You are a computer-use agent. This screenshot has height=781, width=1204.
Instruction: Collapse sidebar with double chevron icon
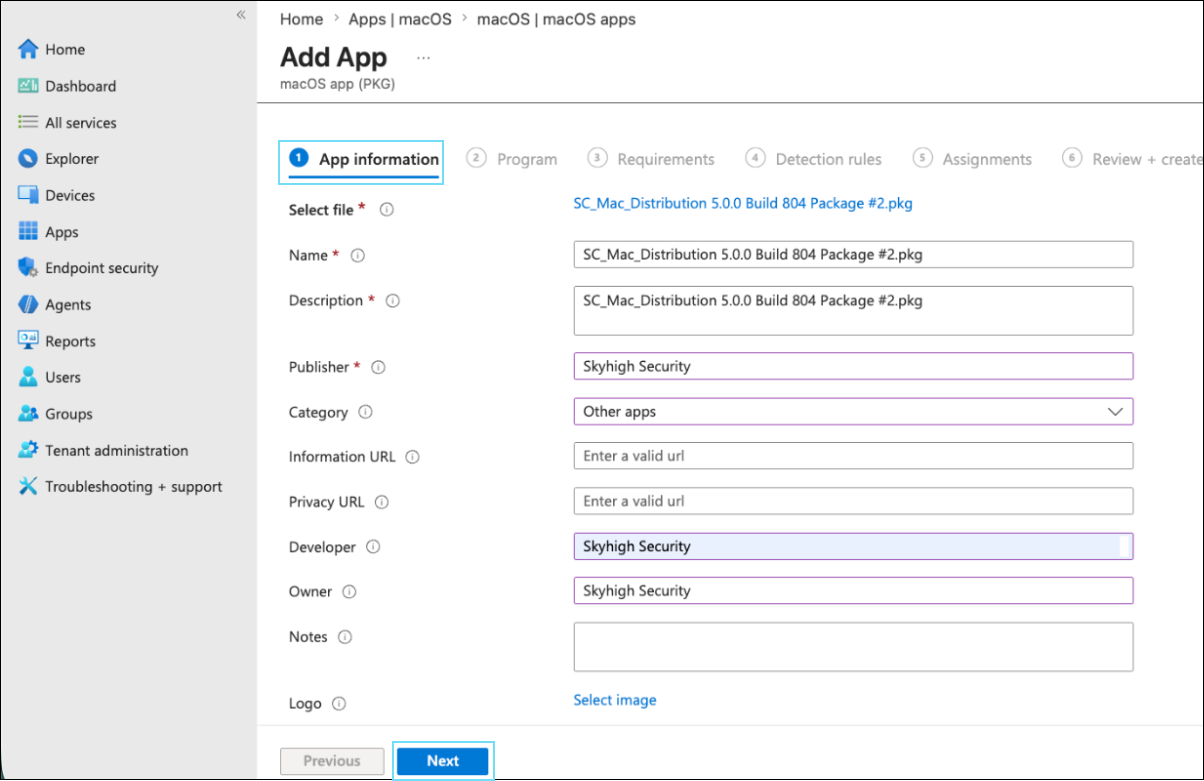point(241,14)
